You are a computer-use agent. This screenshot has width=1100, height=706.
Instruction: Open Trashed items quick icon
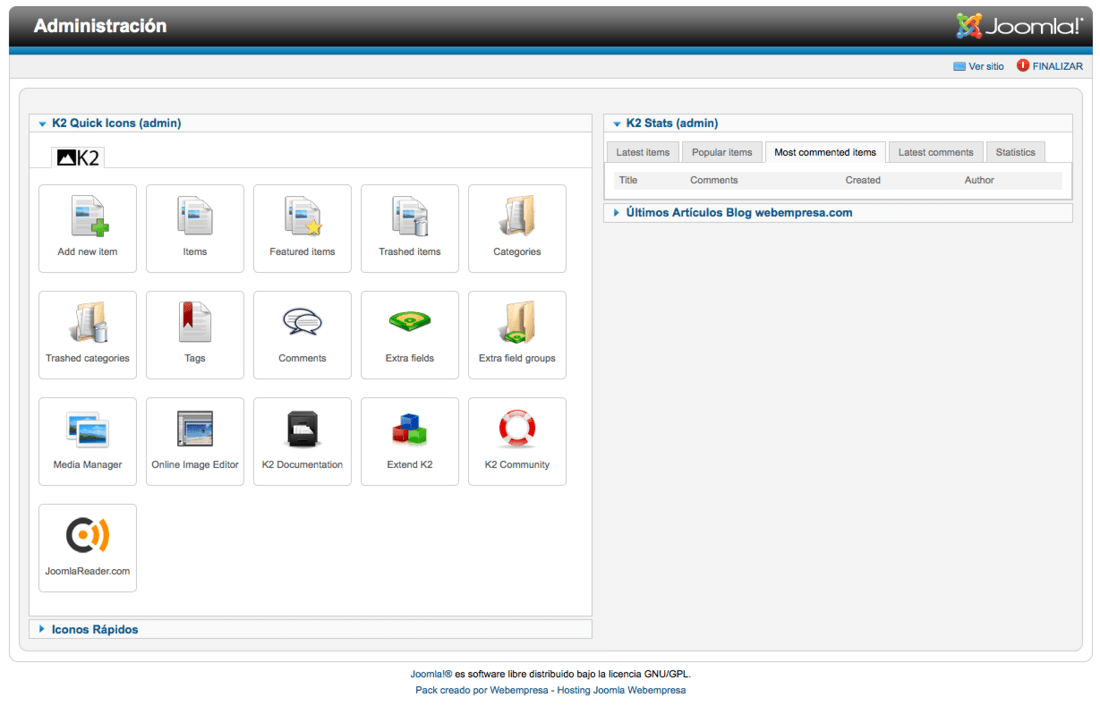pos(410,228)
